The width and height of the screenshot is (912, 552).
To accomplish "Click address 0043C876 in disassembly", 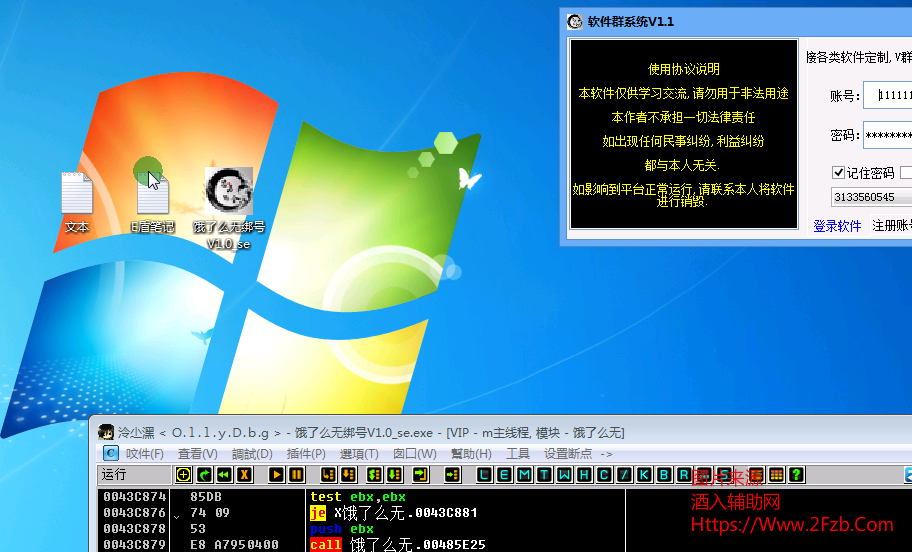I will [134, 512].
